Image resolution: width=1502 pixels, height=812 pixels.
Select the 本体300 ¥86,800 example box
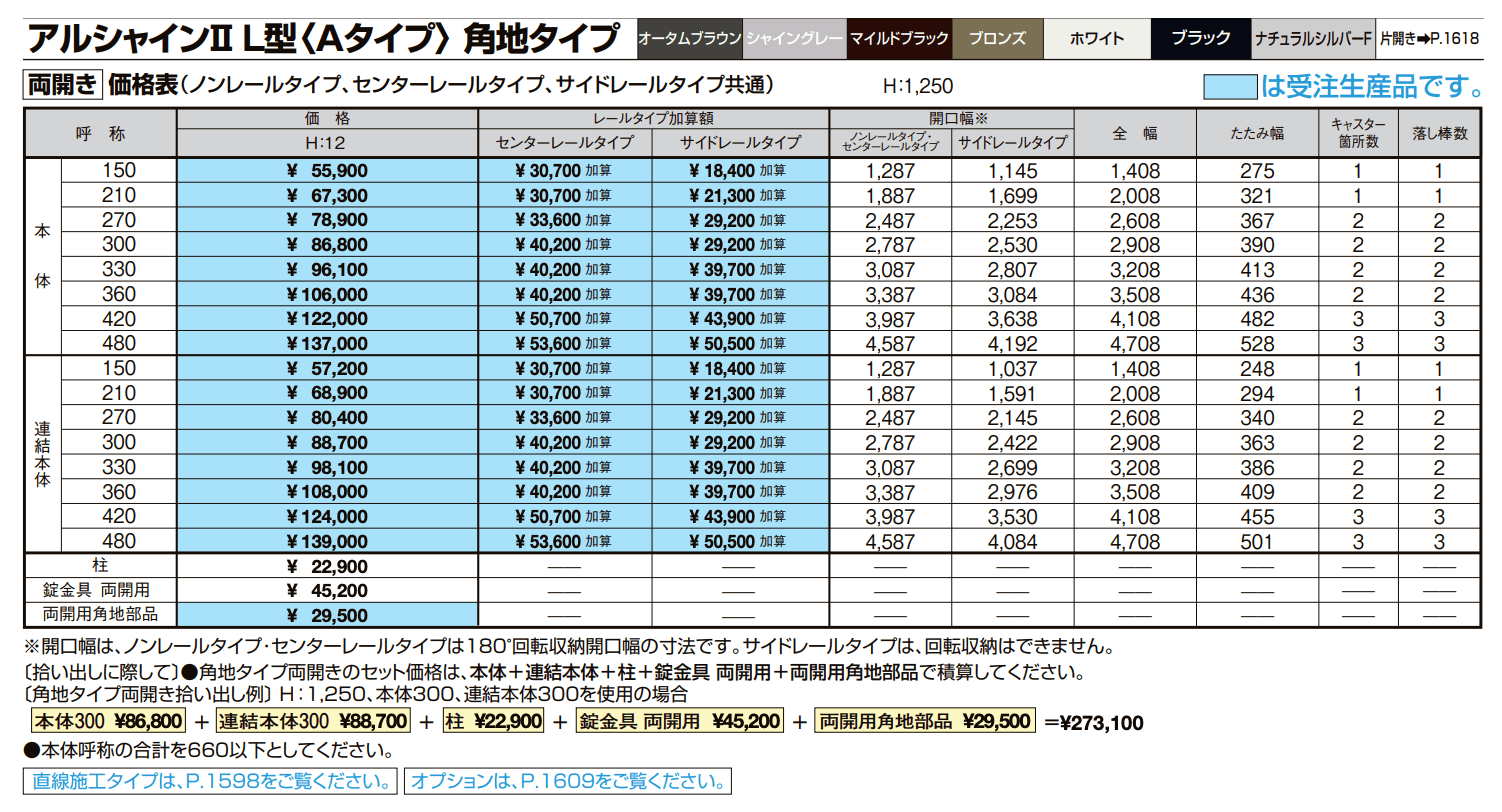point(112,721)
